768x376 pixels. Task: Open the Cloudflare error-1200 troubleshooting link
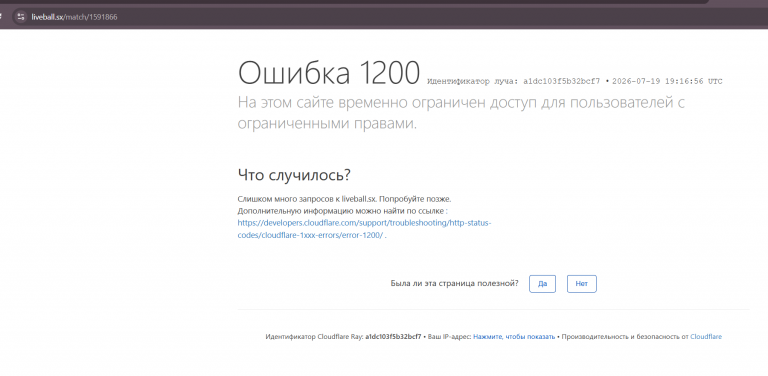(364, 229)
